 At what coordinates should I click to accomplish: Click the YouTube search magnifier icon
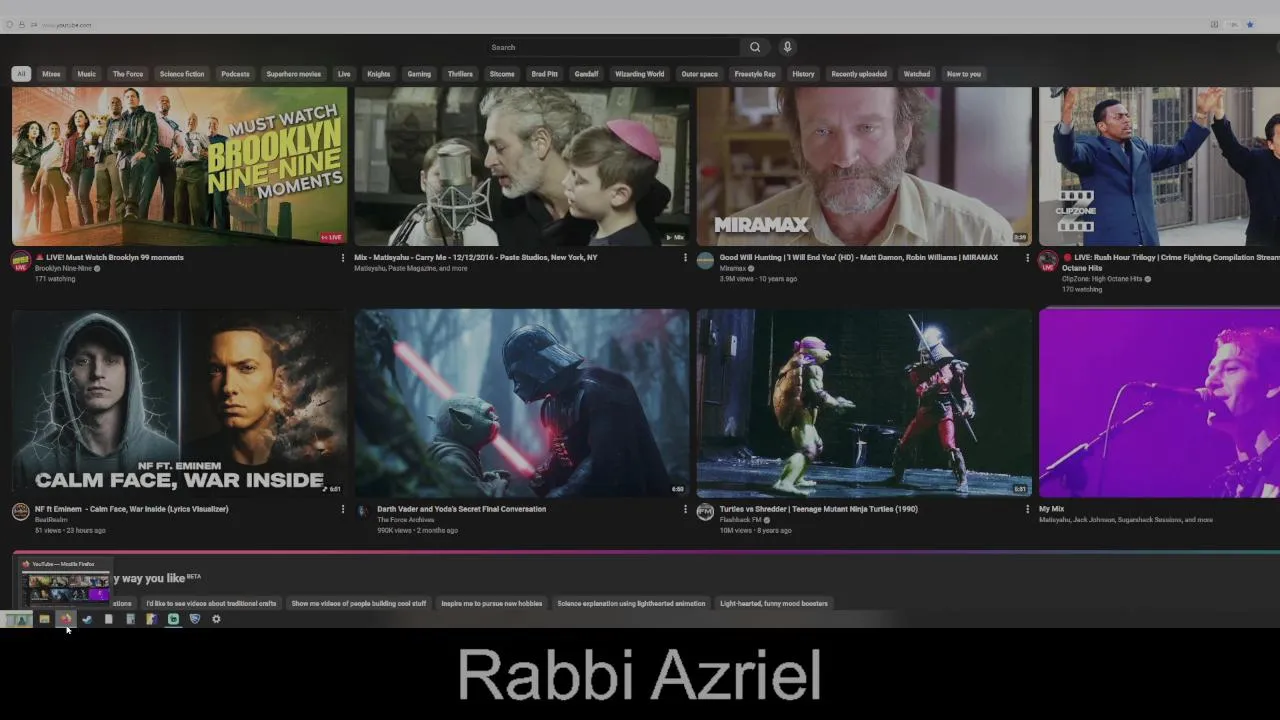pos(755,47)
